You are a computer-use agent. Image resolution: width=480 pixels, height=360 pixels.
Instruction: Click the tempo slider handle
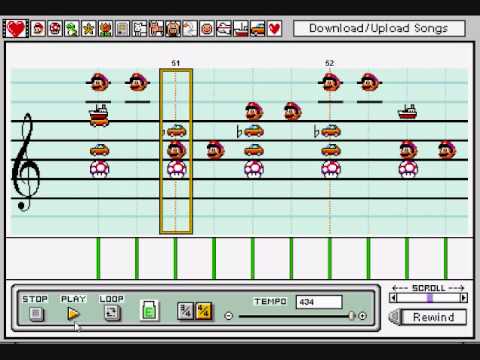[352, 316]
